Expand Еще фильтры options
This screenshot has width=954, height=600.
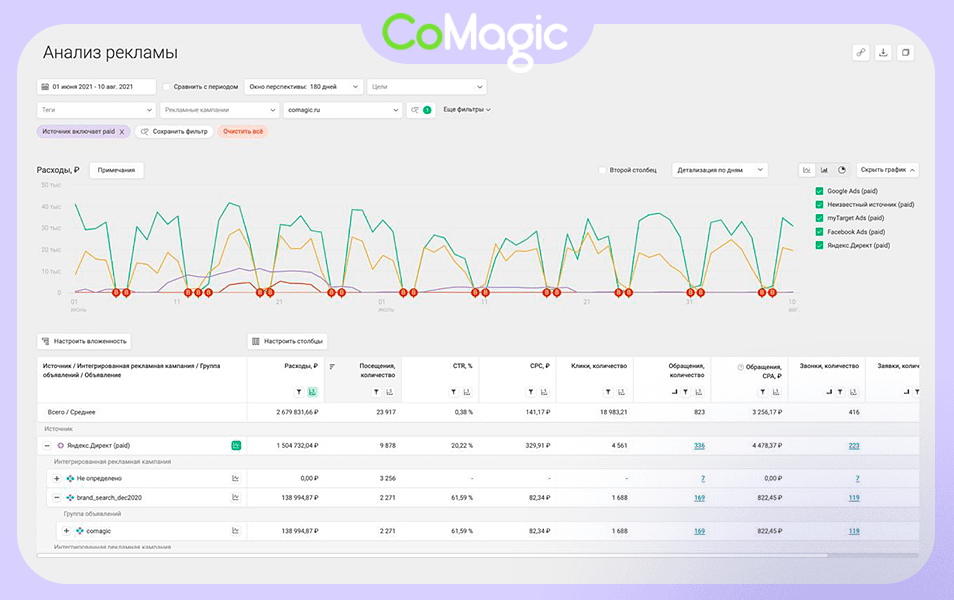tap(467, 110)
